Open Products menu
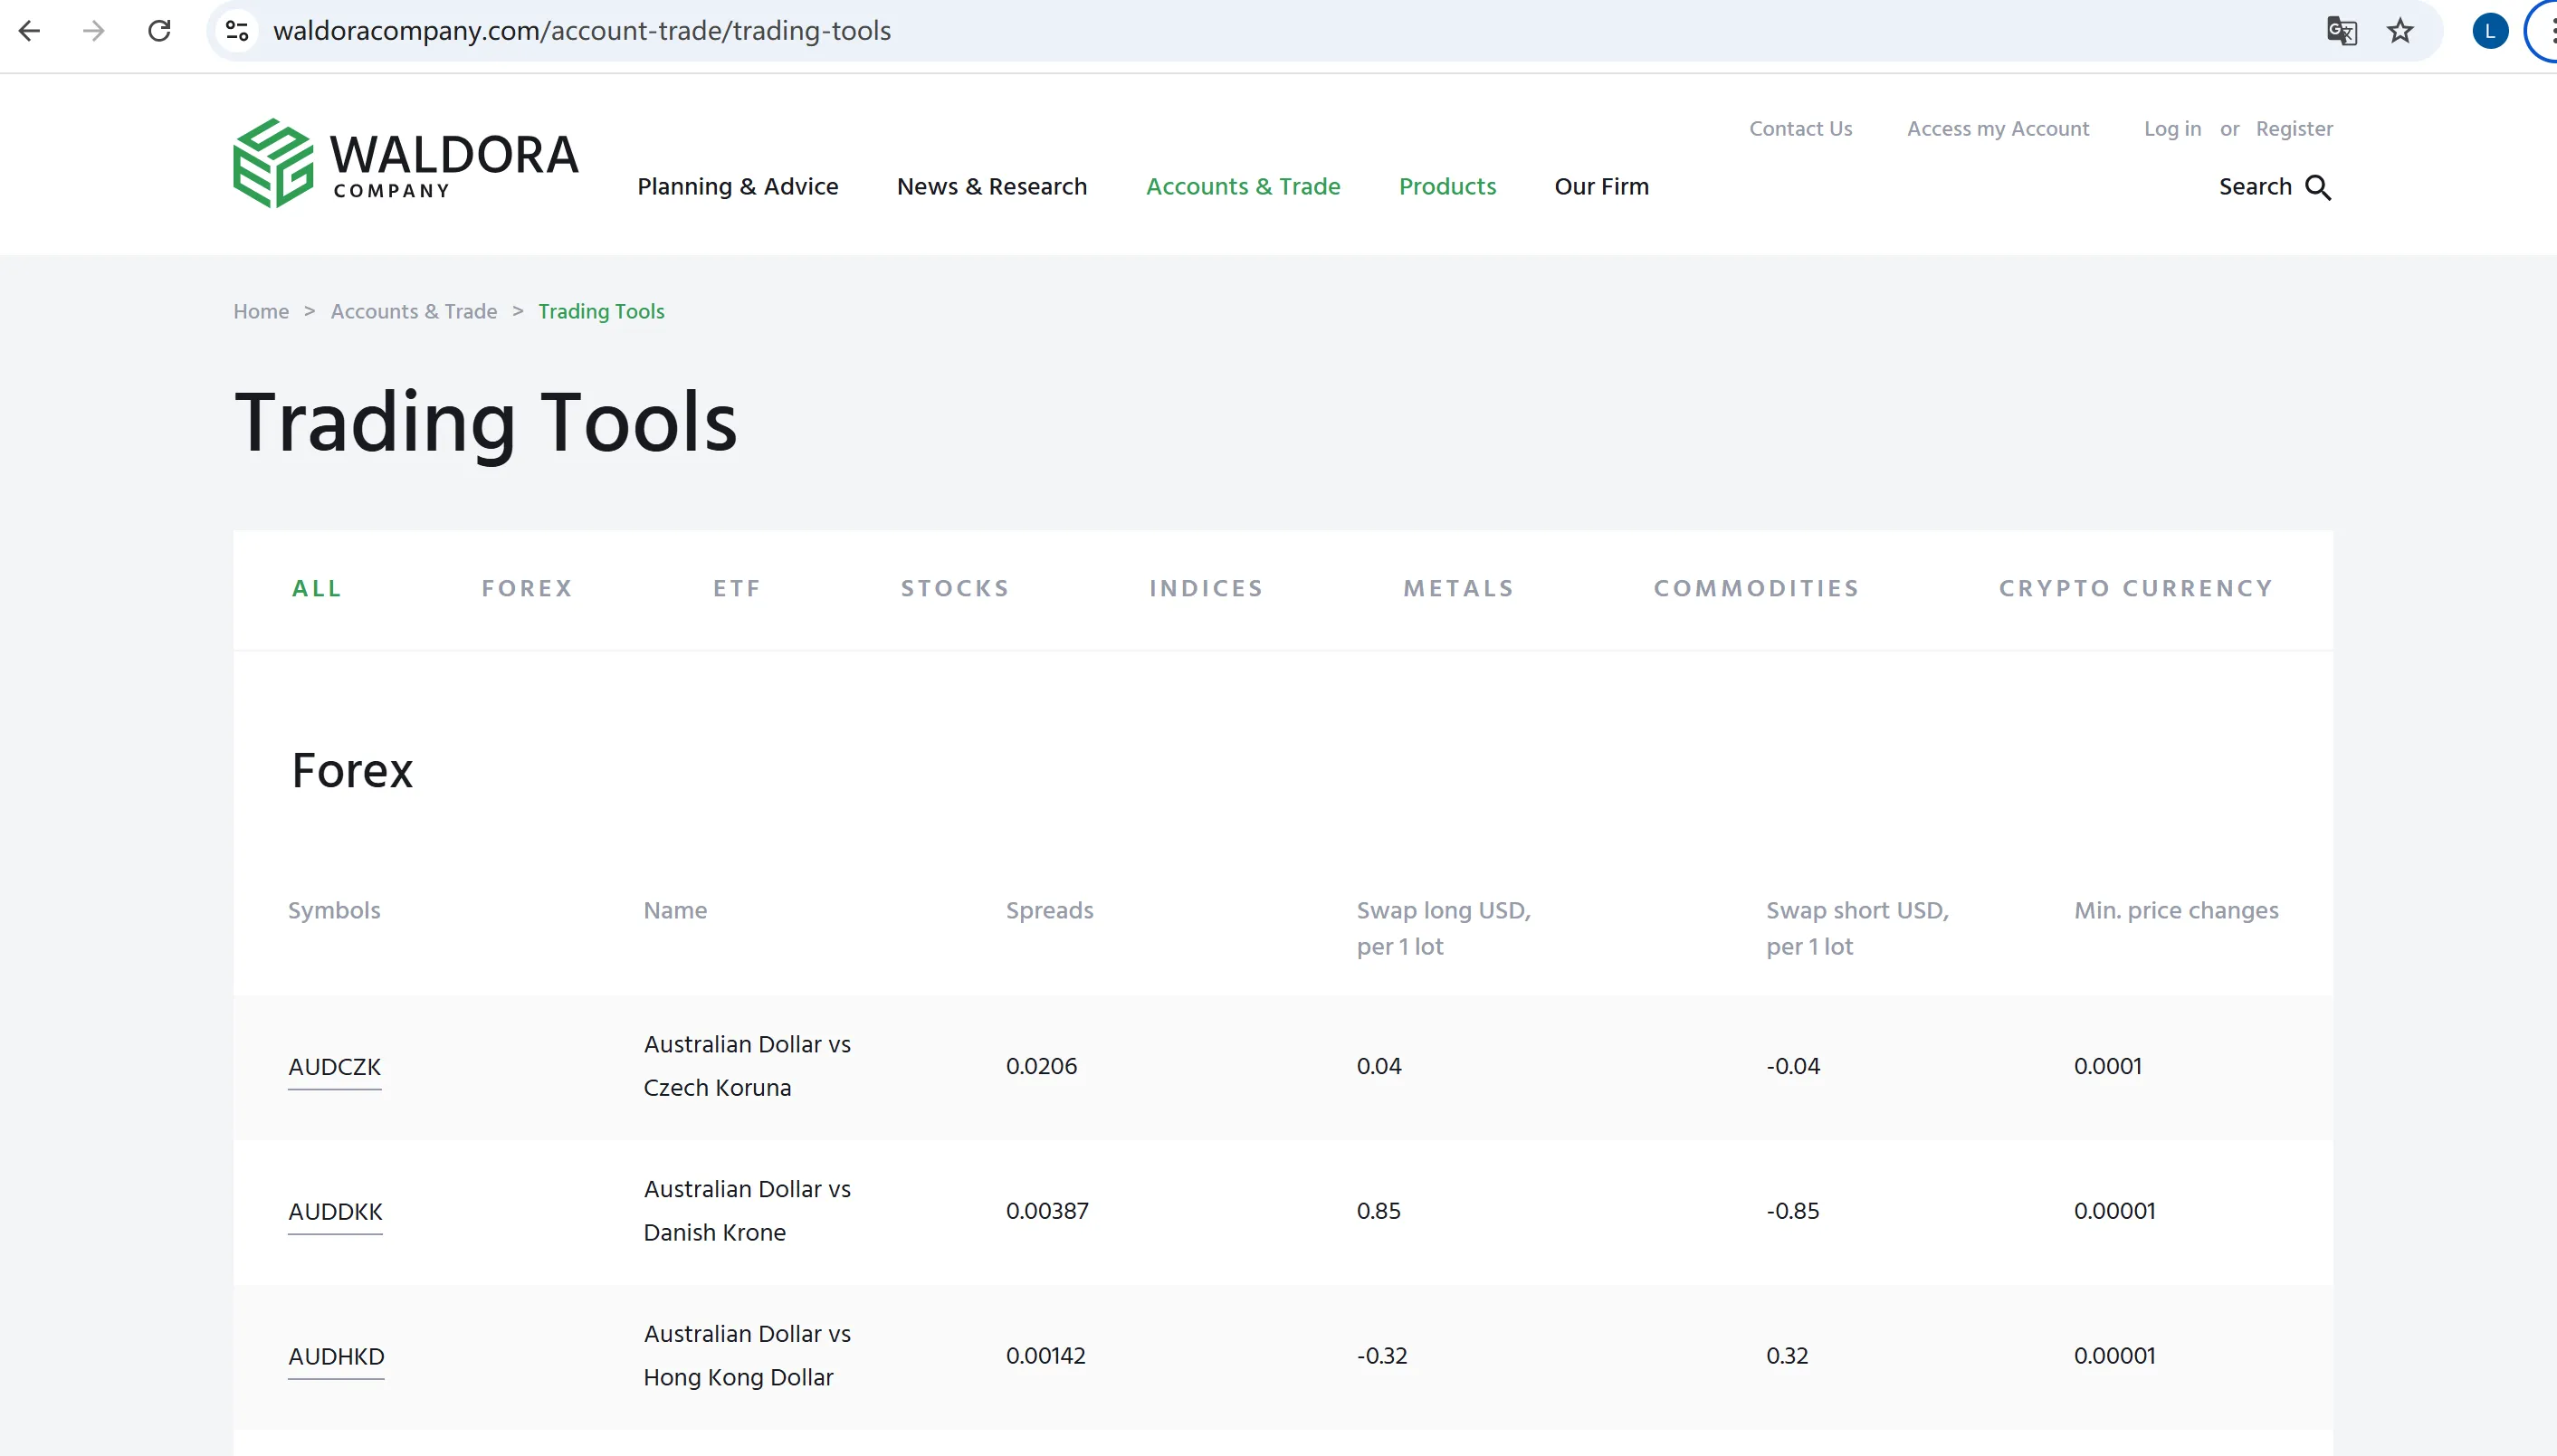2557x1456 pixels. 1447,187
